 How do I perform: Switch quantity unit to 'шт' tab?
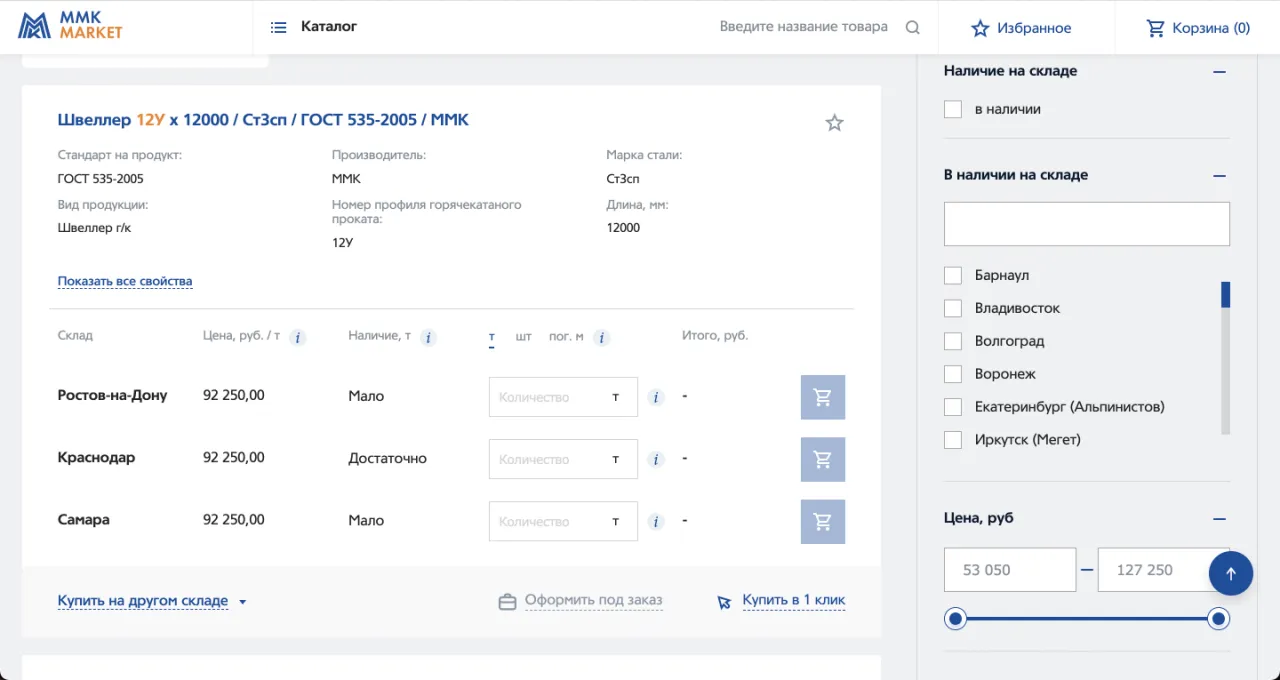point(523,336)
